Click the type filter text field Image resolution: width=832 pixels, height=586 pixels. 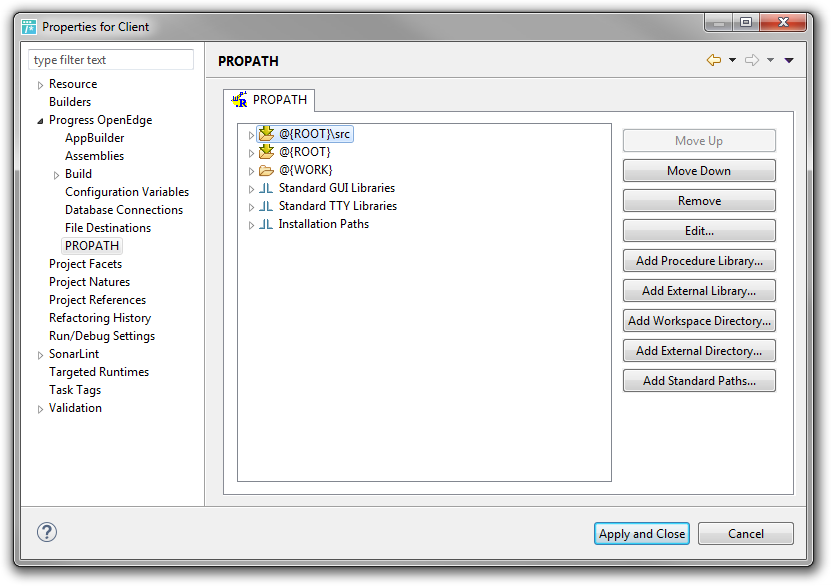(111, 59)
